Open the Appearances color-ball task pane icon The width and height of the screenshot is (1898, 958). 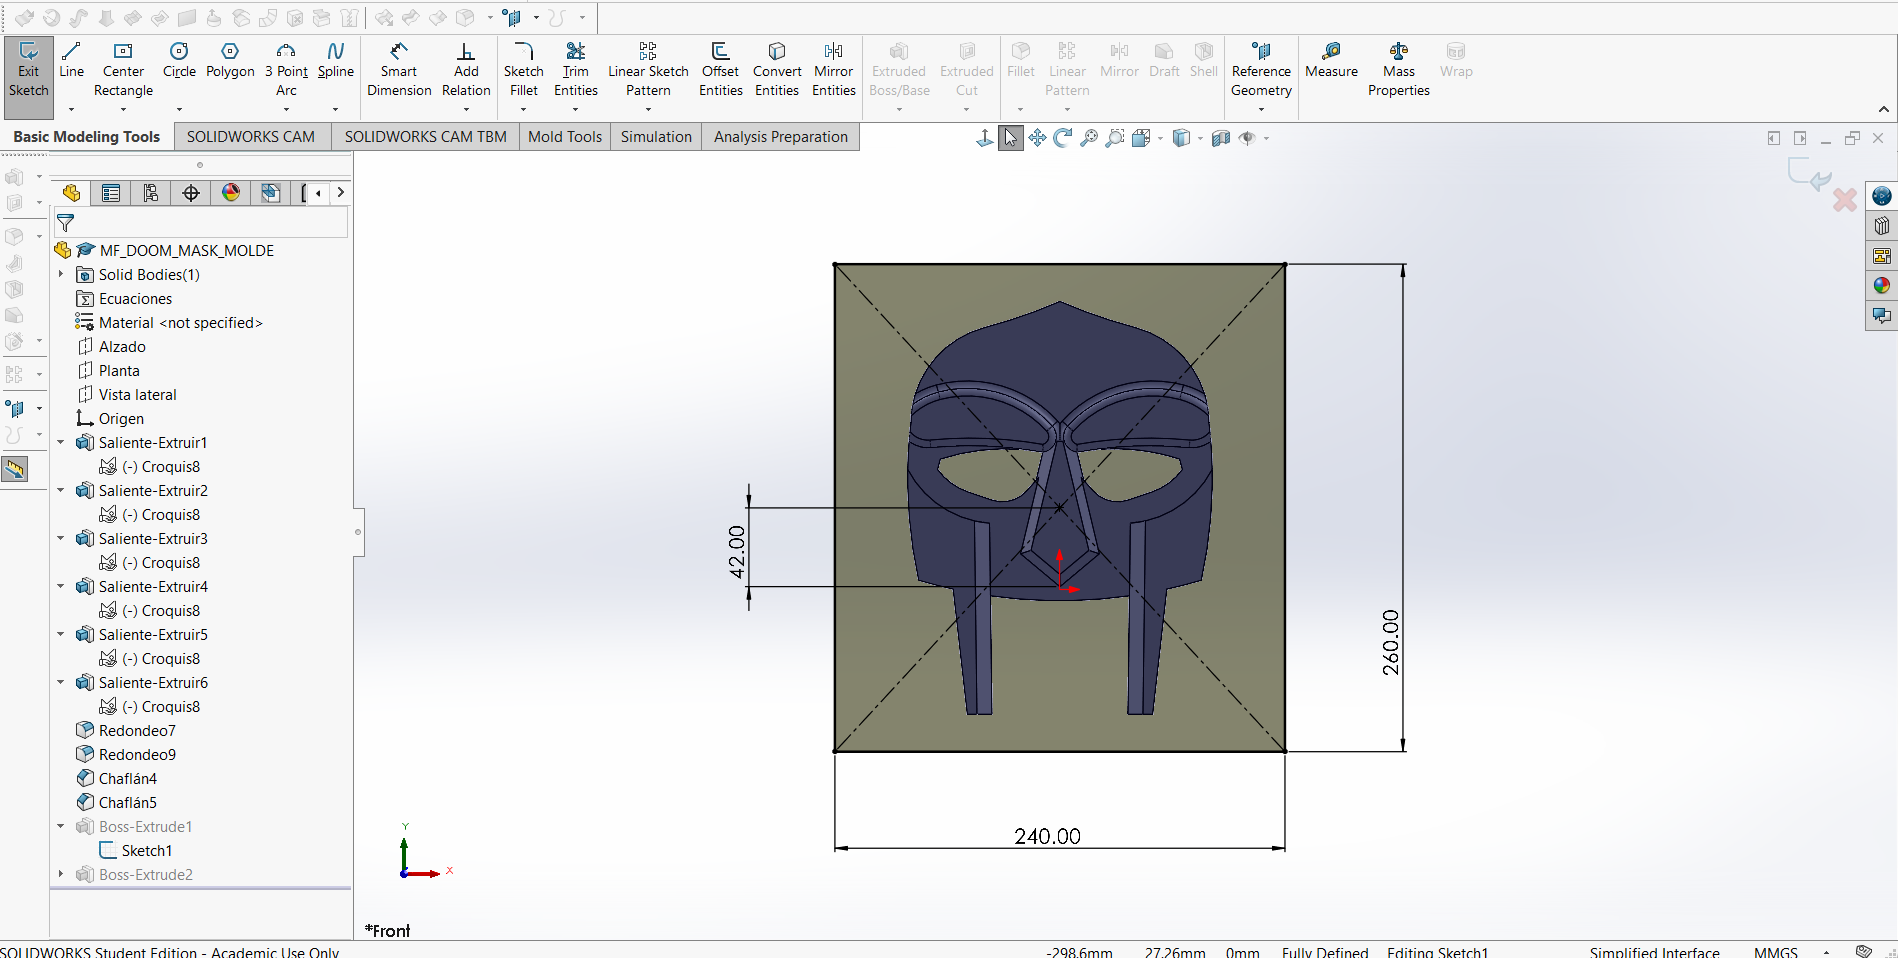tap(1882, 286)
